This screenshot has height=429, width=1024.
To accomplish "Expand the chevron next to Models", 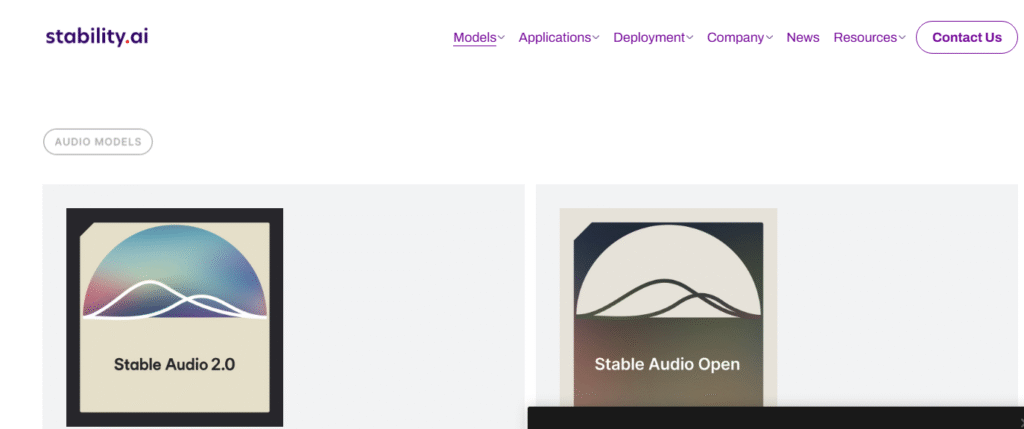I will point(502,38).
